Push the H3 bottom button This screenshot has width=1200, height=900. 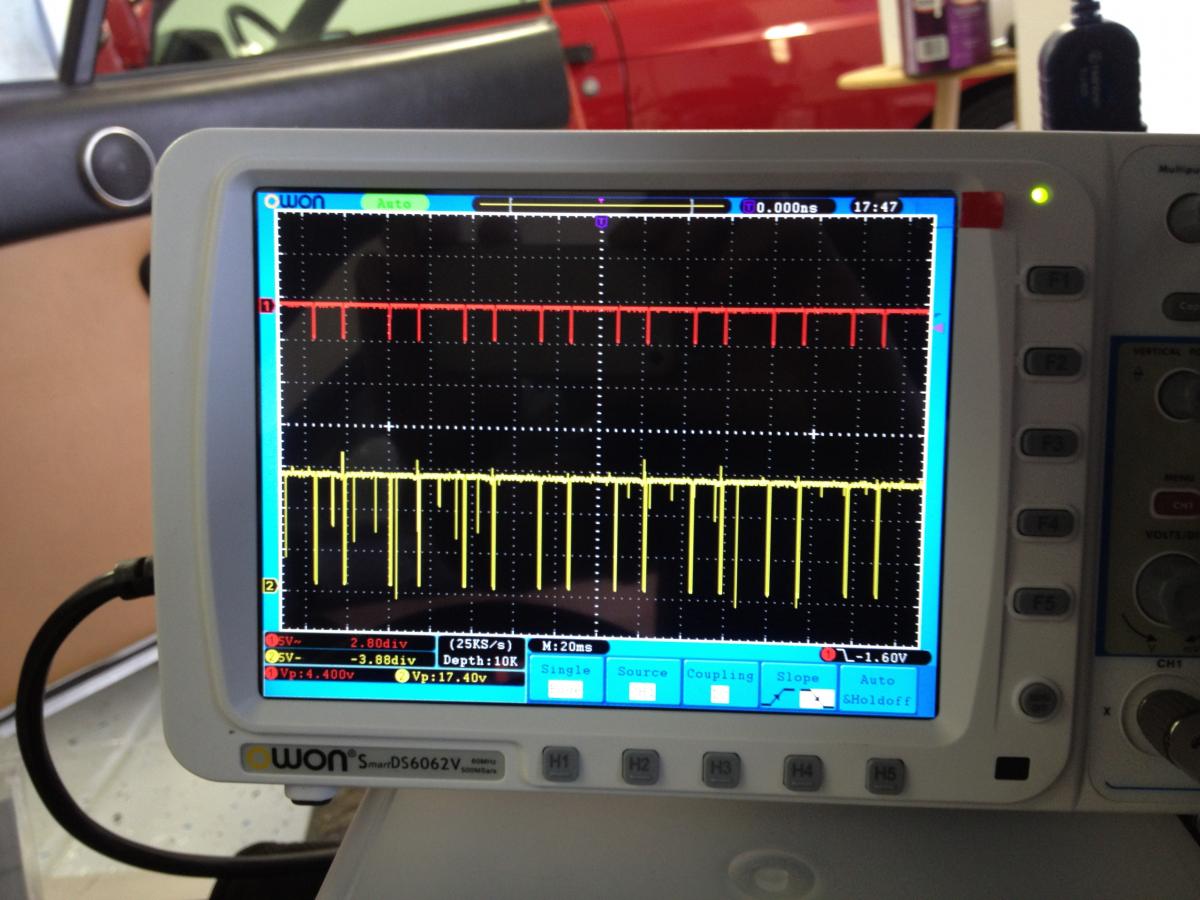point(721,770)
